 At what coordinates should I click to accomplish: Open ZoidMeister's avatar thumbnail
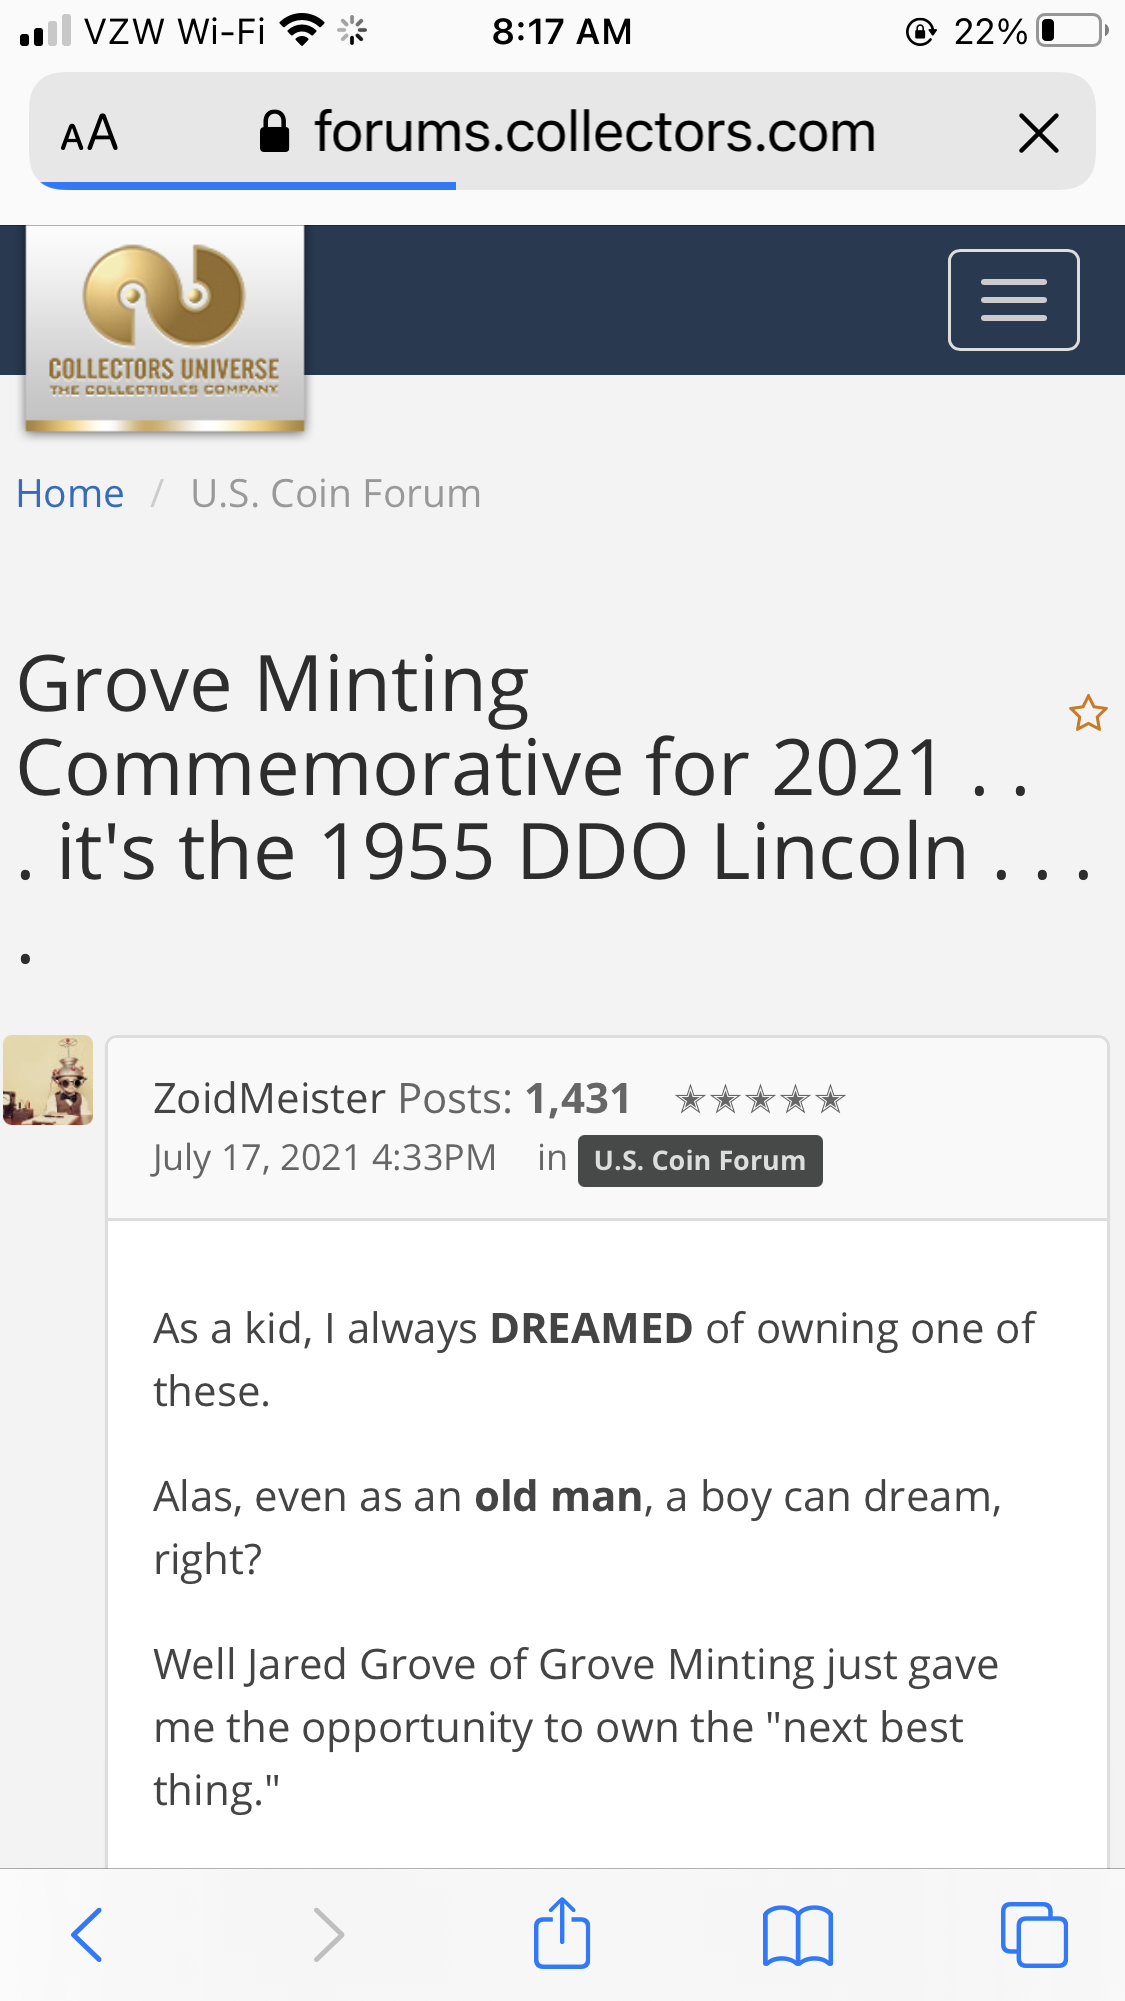tap(48, 1080)
